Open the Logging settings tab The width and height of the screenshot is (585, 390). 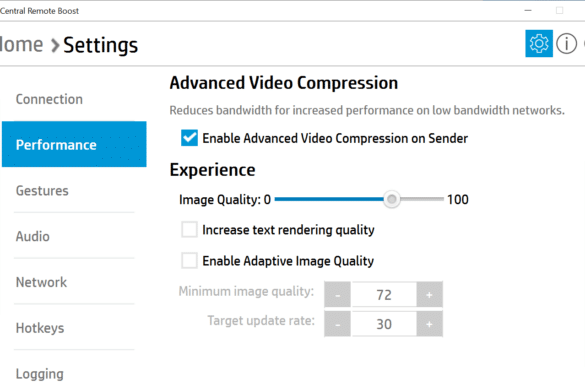pos(40,374)
